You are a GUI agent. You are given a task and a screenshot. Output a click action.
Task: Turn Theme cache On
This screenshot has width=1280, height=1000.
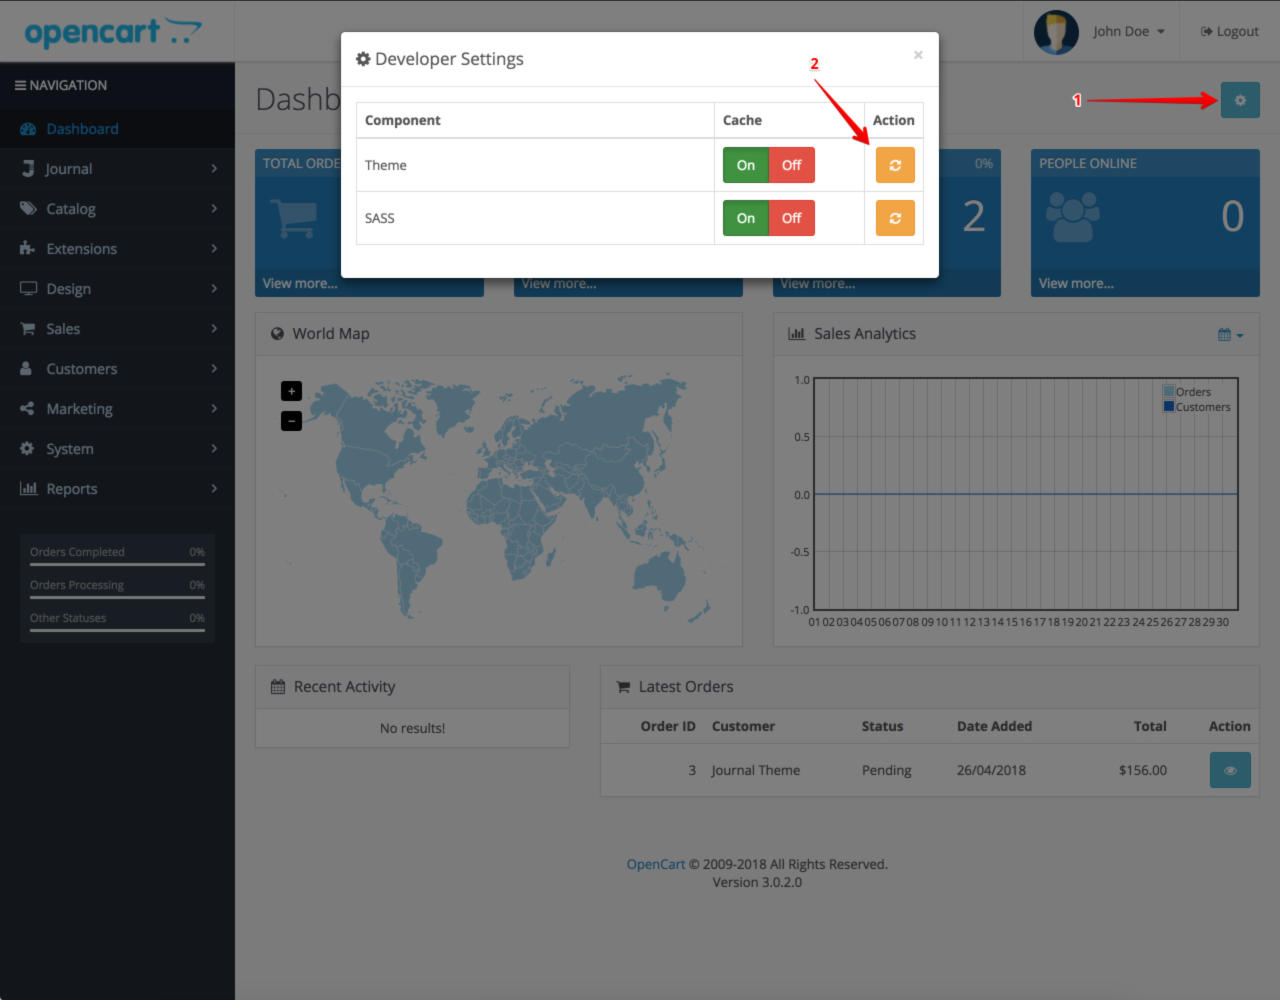pos(746,165)
